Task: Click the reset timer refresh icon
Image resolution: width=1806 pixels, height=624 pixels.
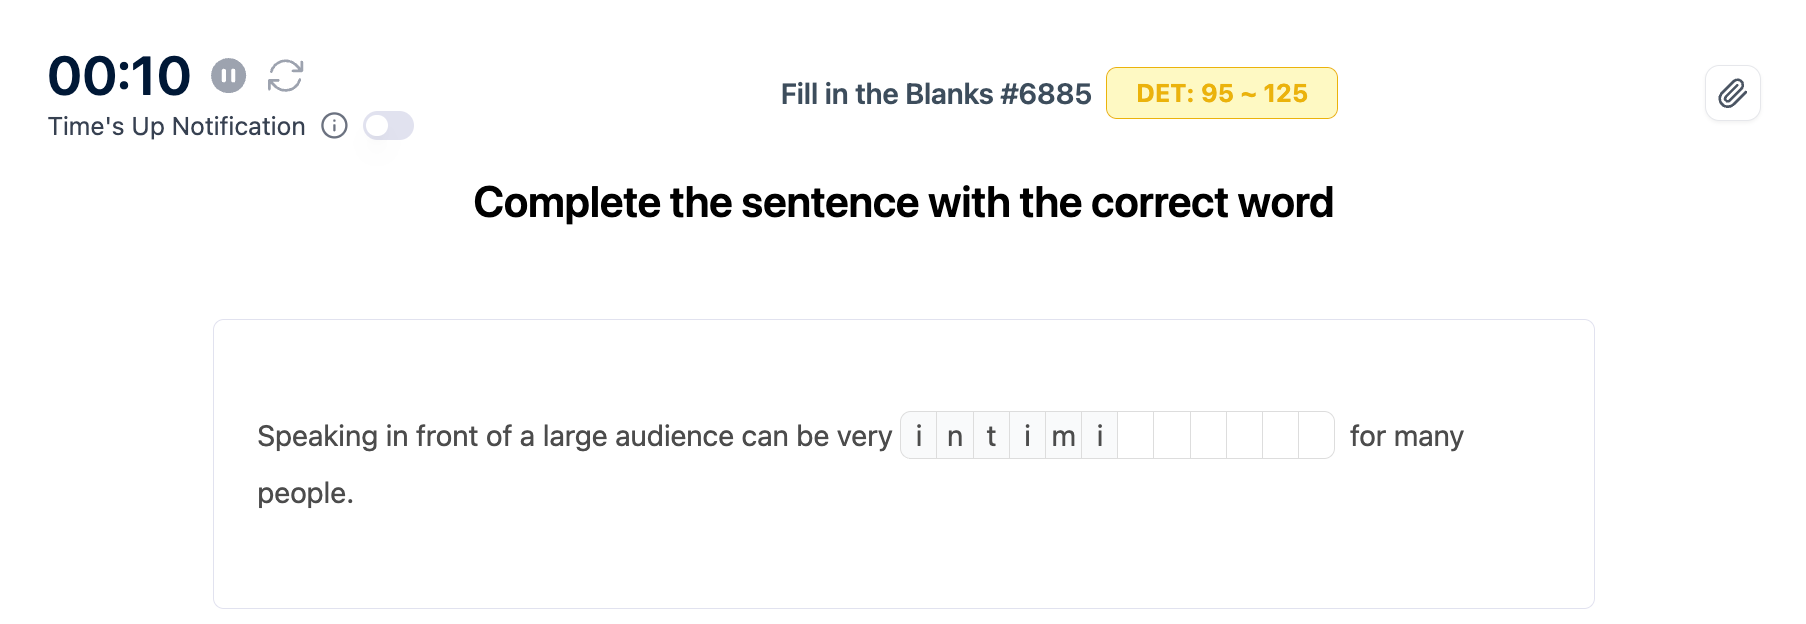Action: point(285,75)
